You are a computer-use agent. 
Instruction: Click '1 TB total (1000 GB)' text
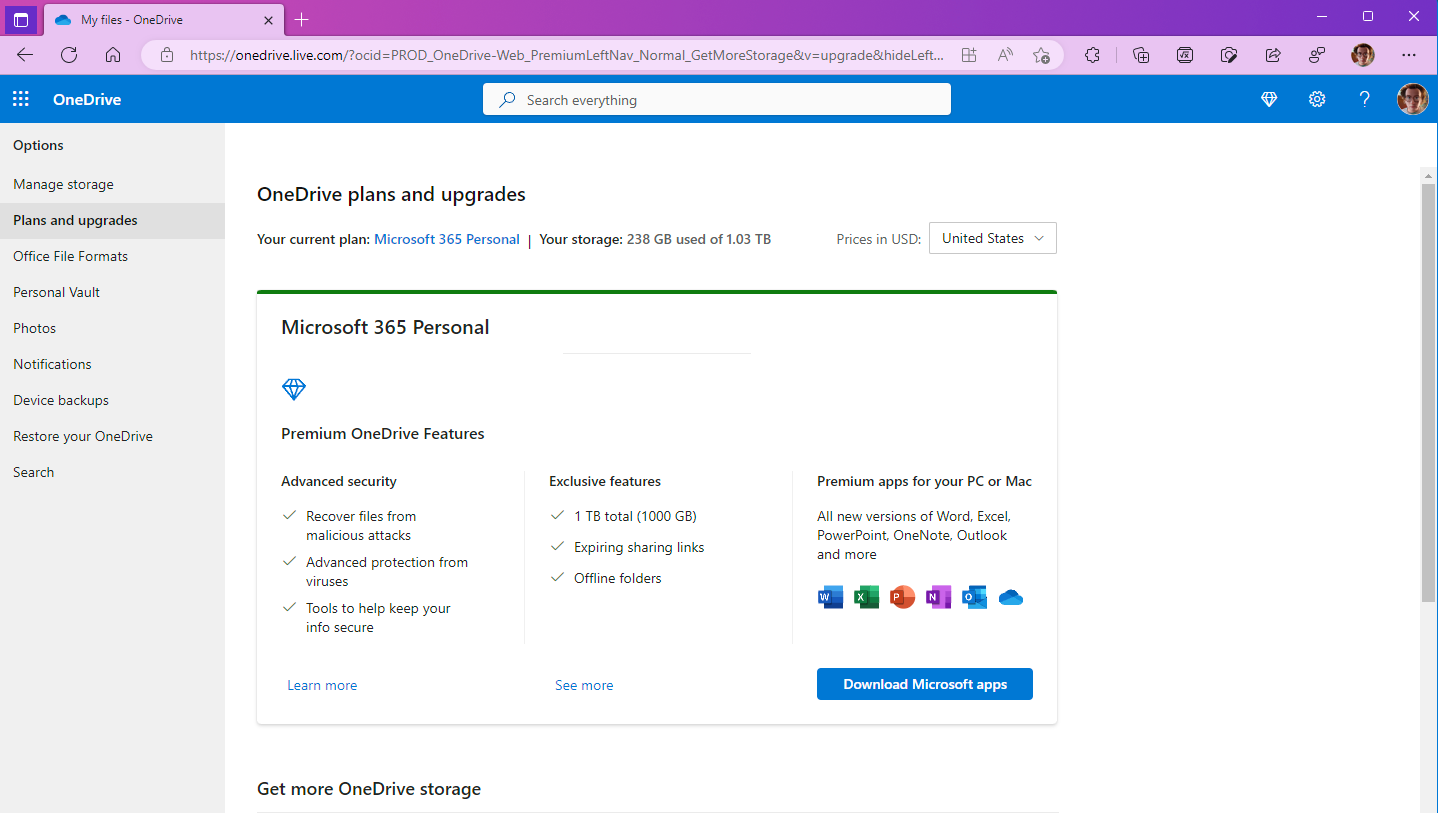tap(635, 516)
